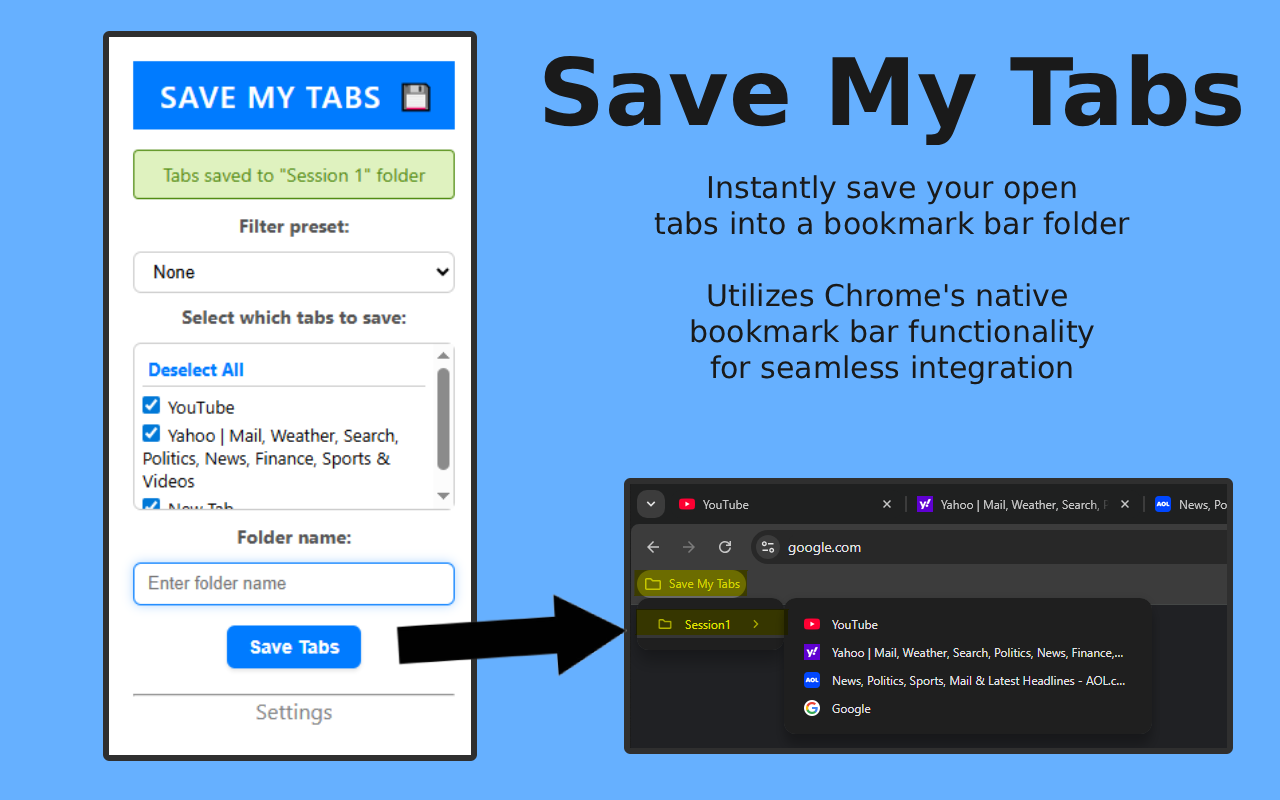Image resolution: width=1280 pixels, height=800 pixels.
Task: Click the site info icon in address bar
Action: pos(768,547)
